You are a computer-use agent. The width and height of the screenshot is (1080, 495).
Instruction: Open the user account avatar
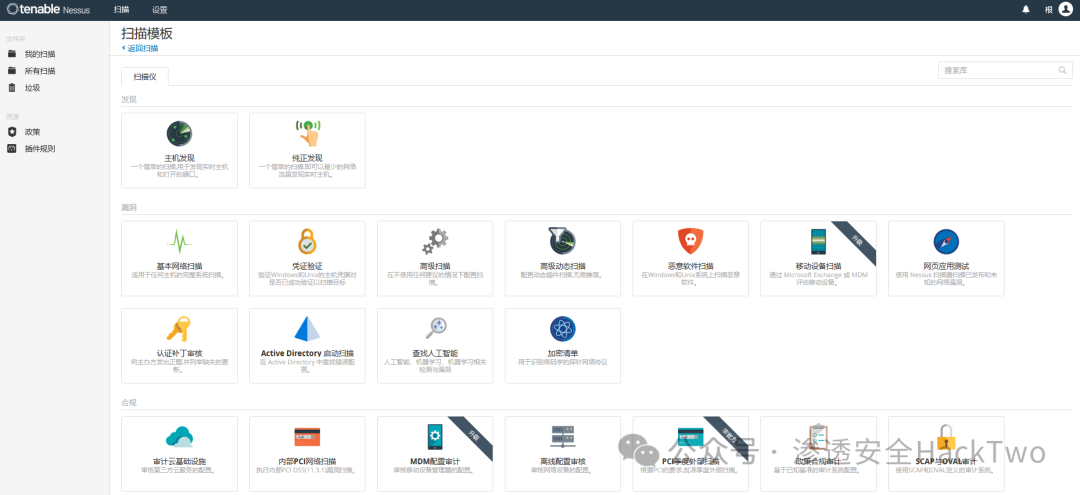(1066, 10)
